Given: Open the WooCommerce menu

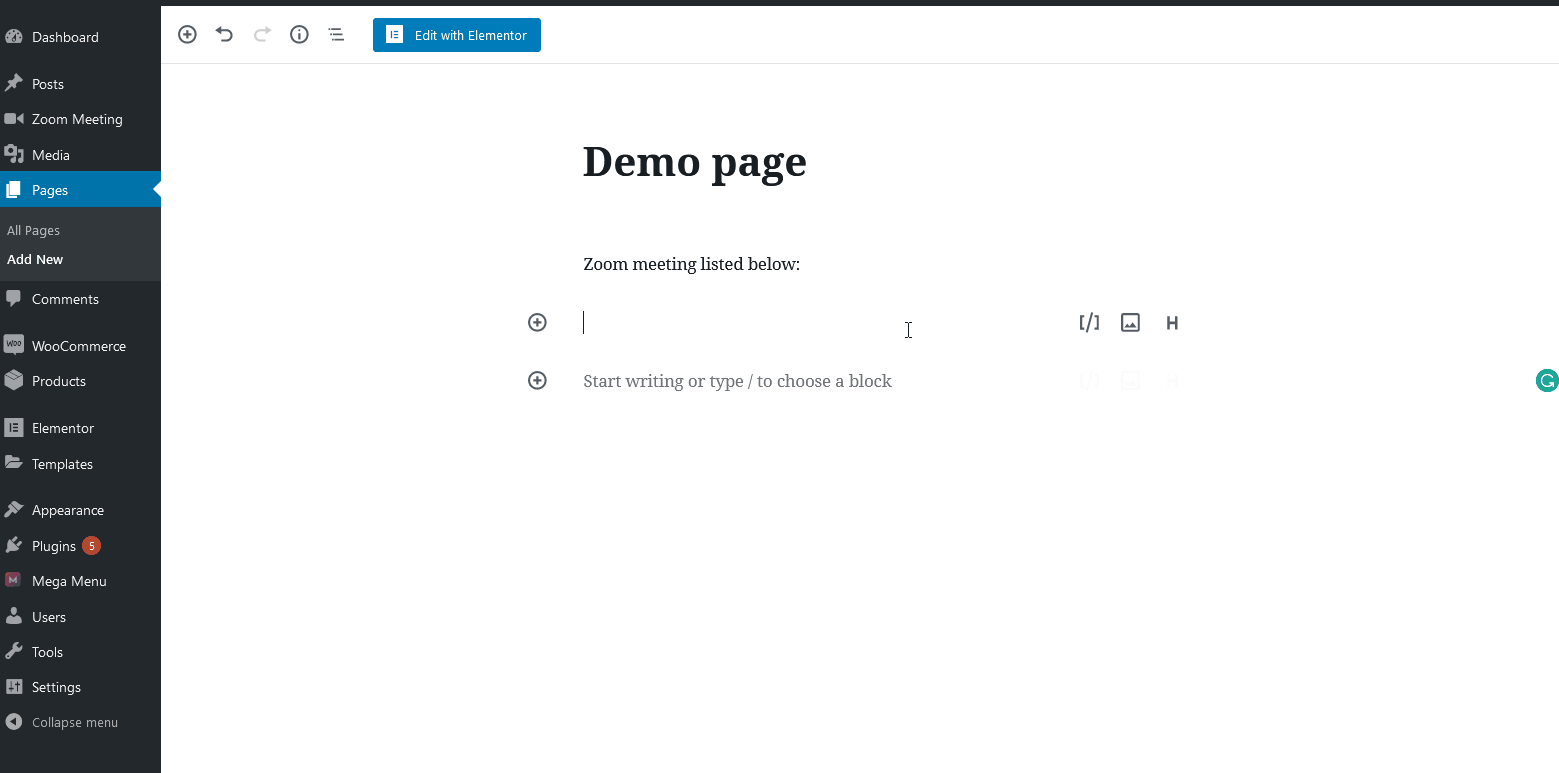Looking at the screenshot, I should (76, 345).
